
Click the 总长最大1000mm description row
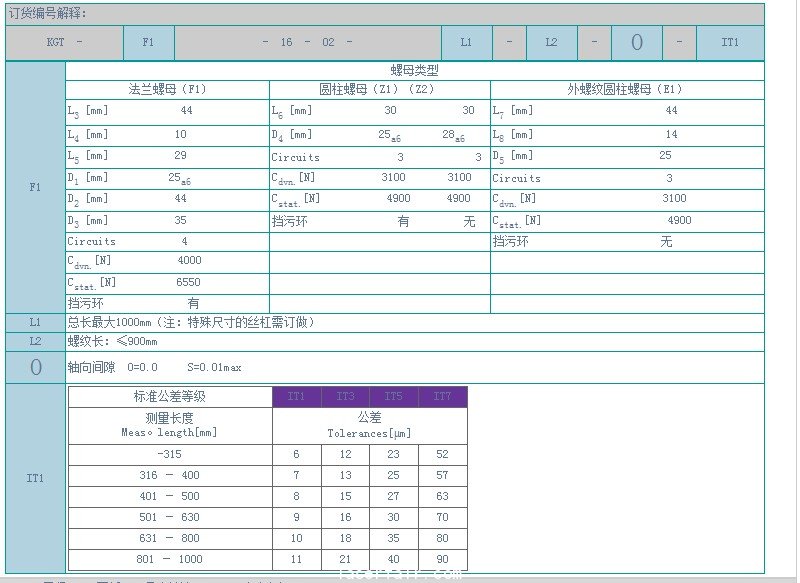click(x=190, y=322)
